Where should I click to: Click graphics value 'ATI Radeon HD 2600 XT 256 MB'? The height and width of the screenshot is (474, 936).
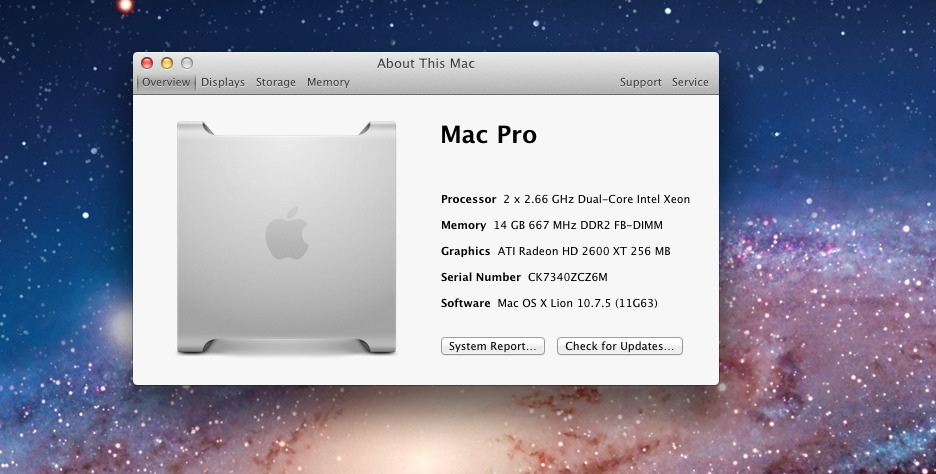point(584,251)
